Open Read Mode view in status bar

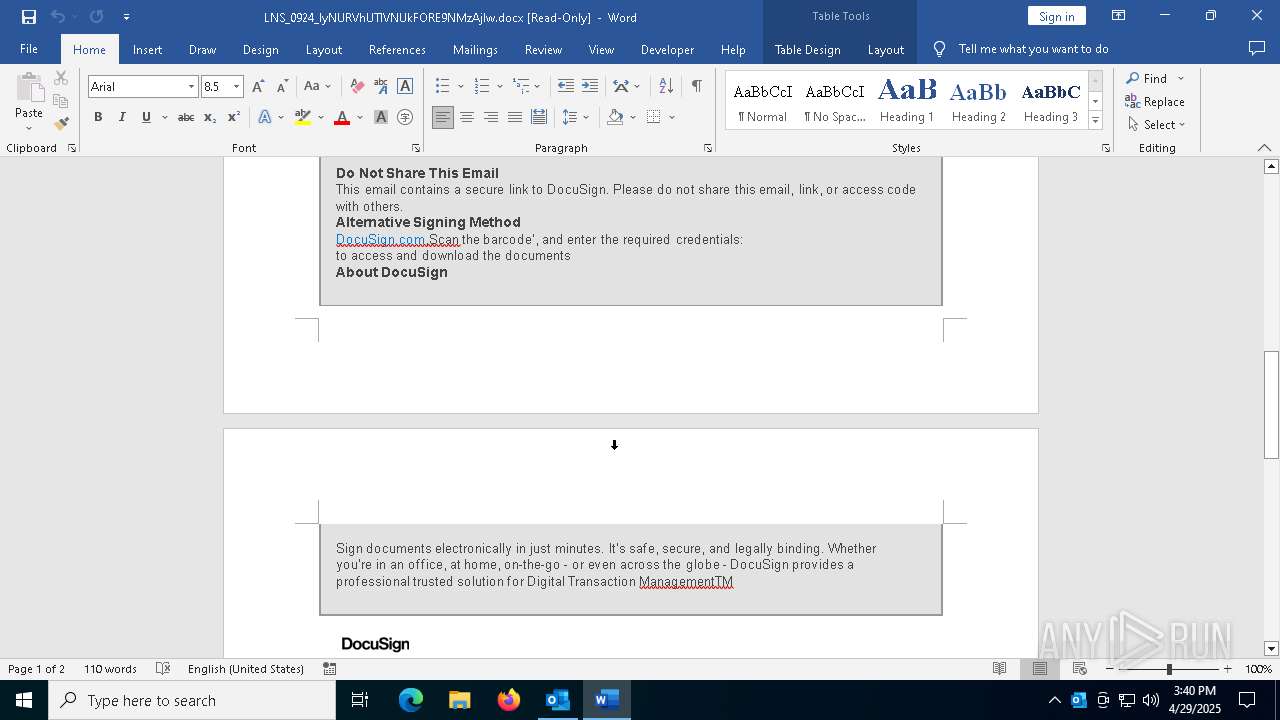click(x=999, y=669)
